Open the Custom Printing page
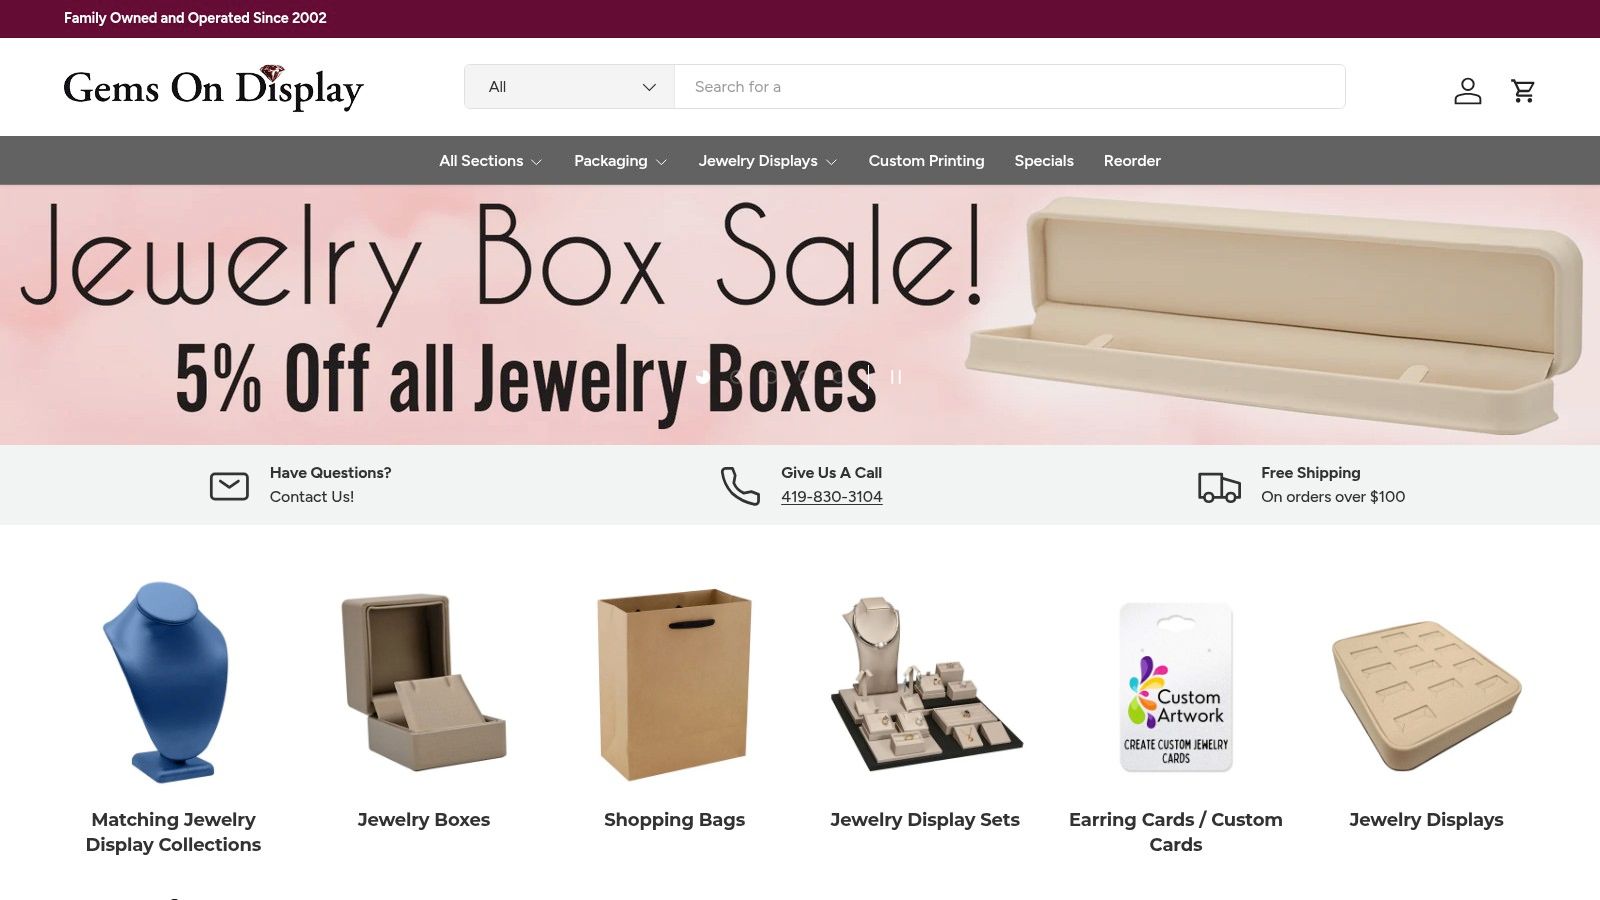The image size is (1600, 900). tap(926, 161)
